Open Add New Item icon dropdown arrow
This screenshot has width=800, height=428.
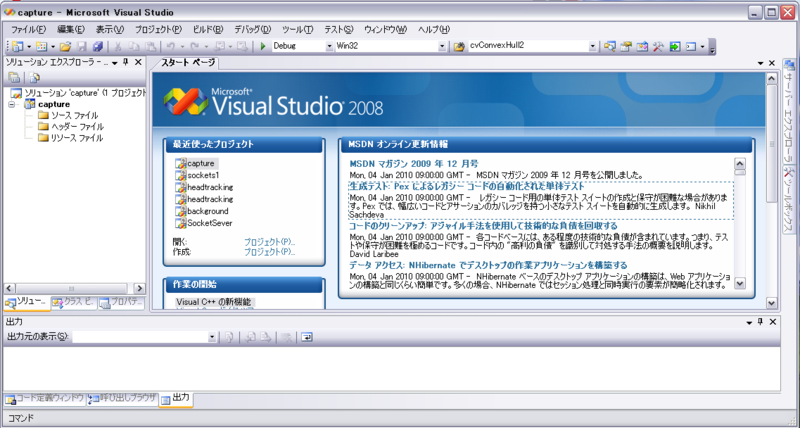[53, 46]
